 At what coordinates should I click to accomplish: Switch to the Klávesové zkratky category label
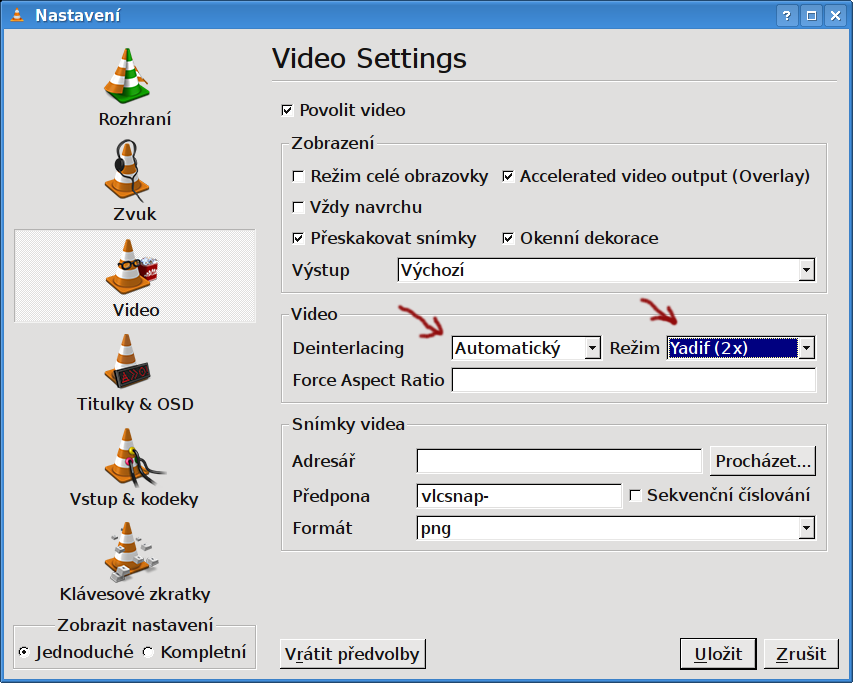(135, 594)
